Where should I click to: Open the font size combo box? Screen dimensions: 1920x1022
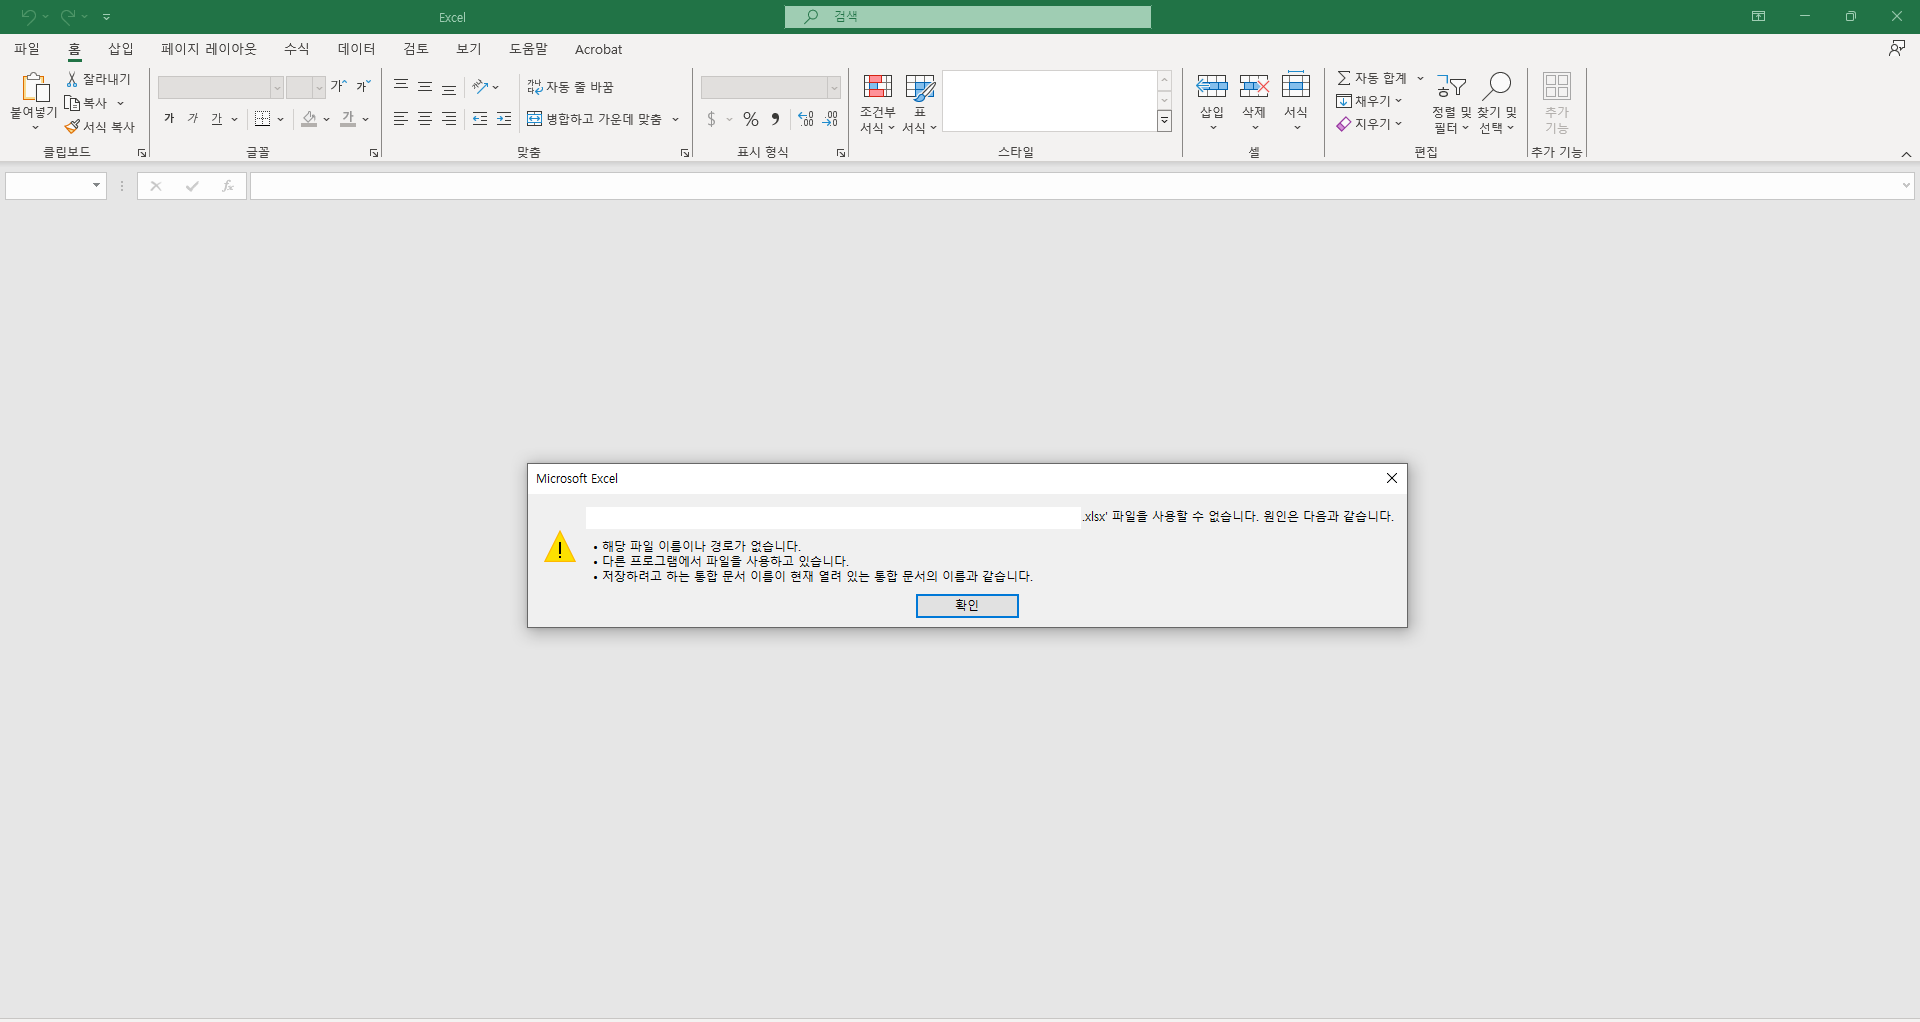(x=306, y=88)
